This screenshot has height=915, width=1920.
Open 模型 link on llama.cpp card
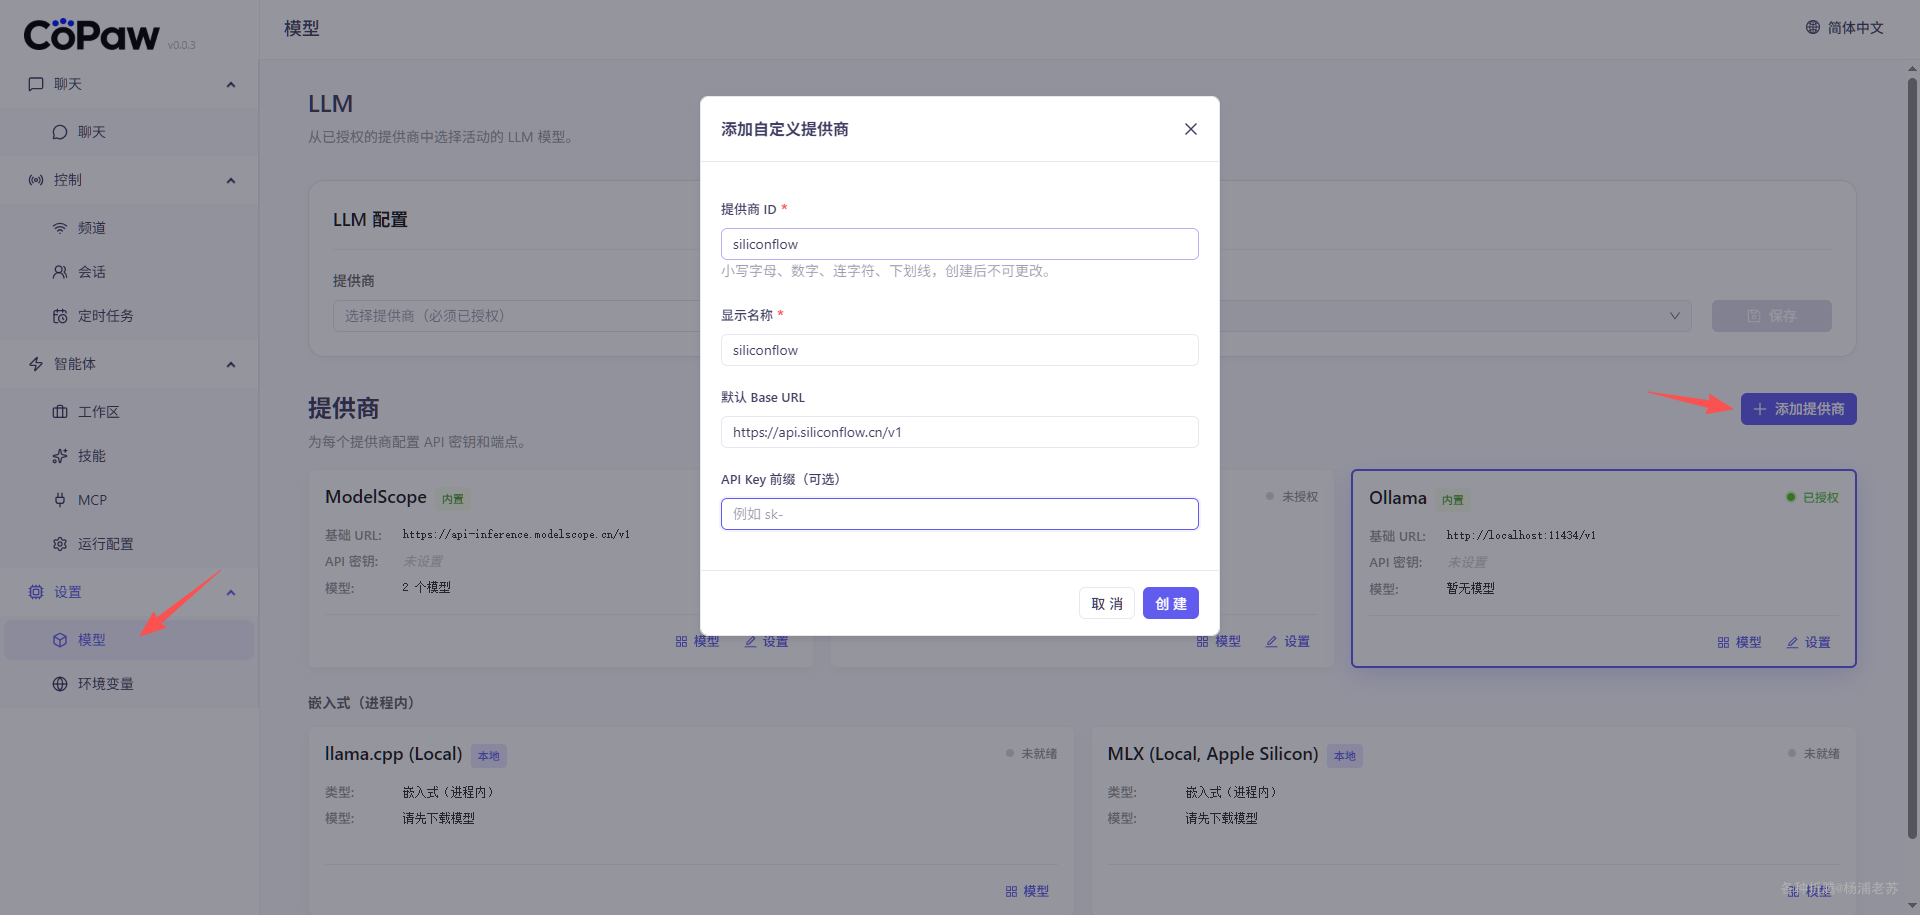click(x=1027, y=891)
